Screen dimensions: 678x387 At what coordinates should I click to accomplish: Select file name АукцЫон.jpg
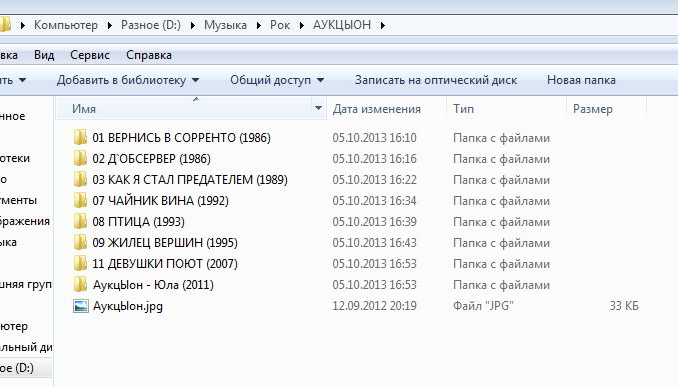[x=128, y=306]
